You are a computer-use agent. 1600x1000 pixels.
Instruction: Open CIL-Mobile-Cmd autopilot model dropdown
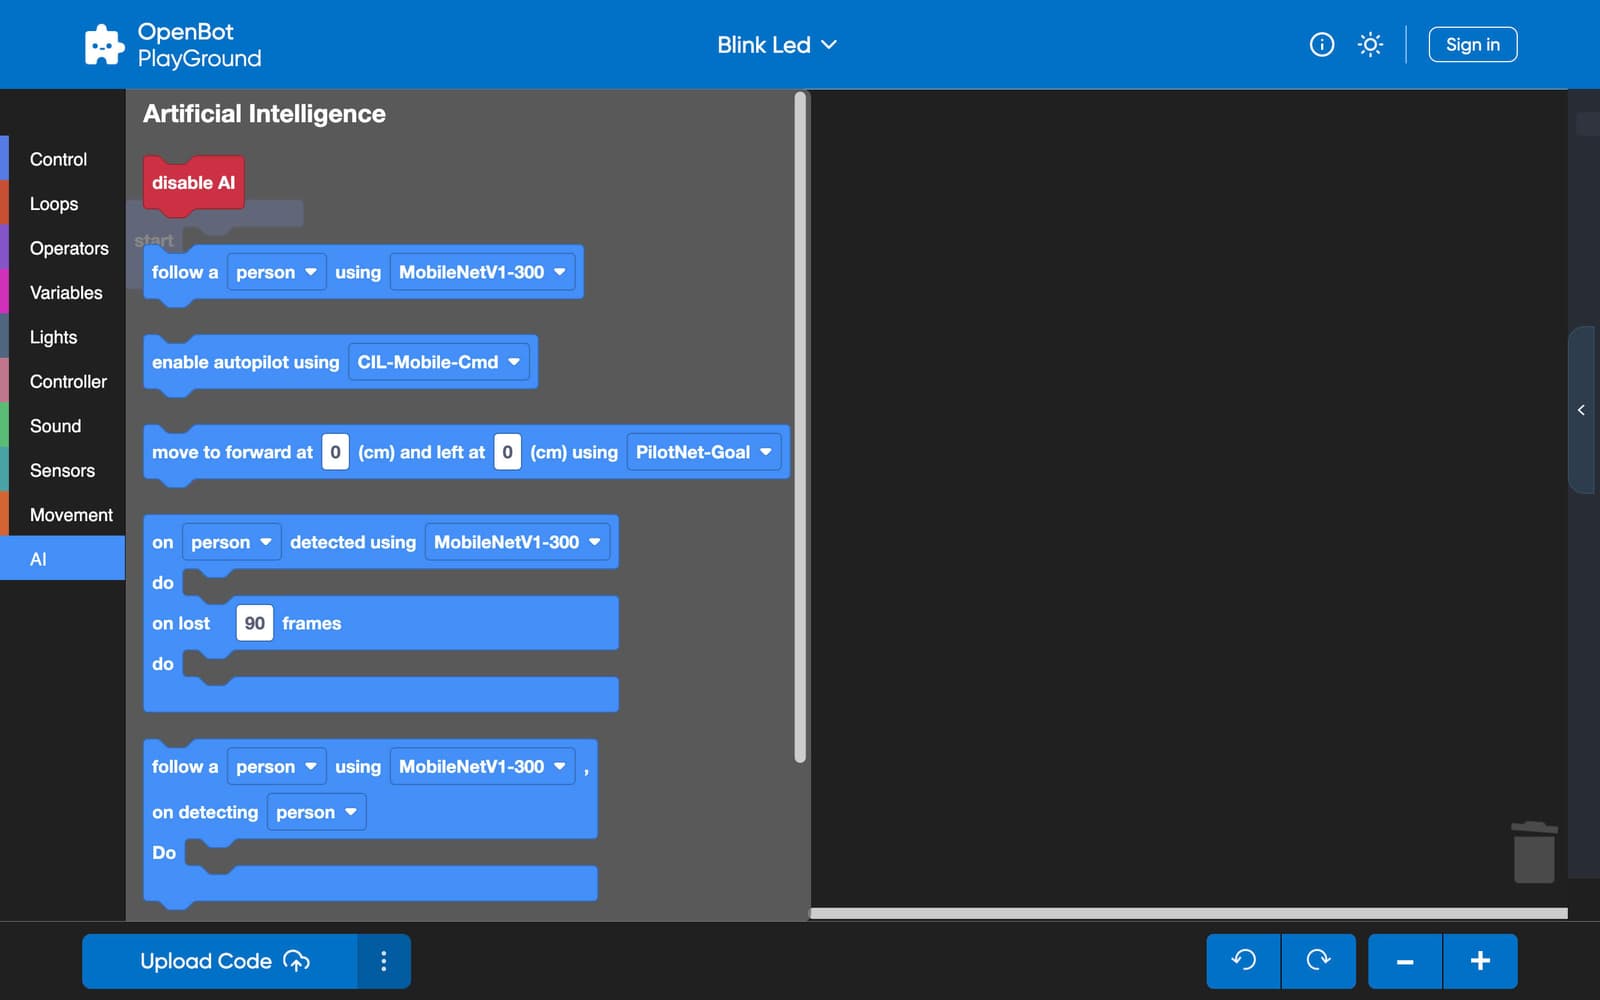pos(439,362)
